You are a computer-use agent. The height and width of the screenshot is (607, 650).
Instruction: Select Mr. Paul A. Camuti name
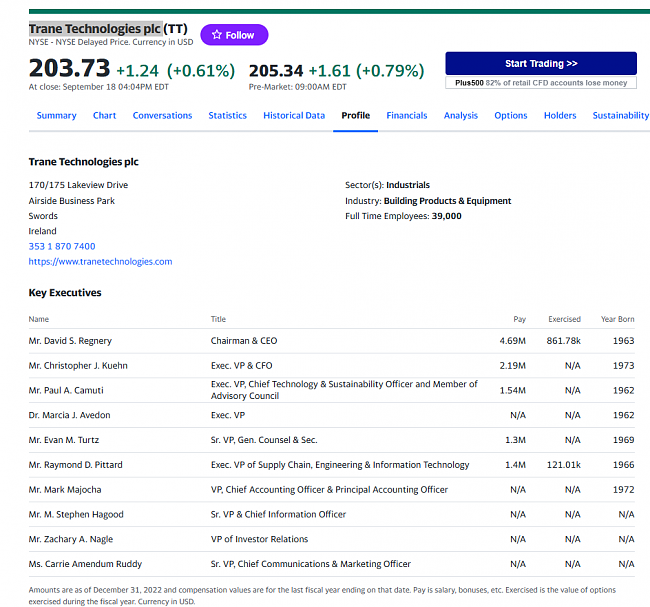[66, 391]
